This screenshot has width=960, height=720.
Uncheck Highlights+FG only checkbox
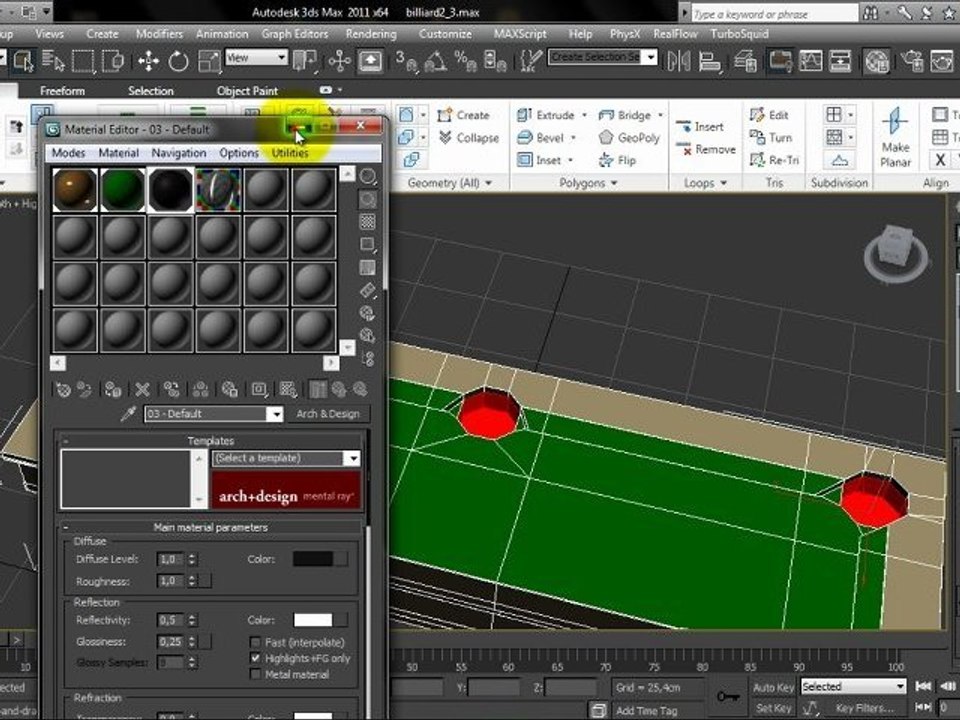[255, 658]
